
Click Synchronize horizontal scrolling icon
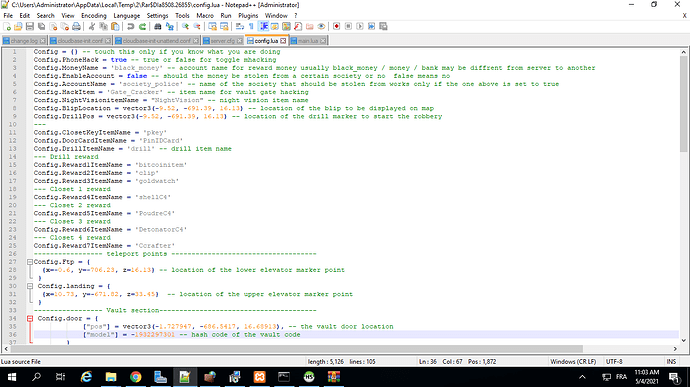pyautogui.click(x=224, y=26)
